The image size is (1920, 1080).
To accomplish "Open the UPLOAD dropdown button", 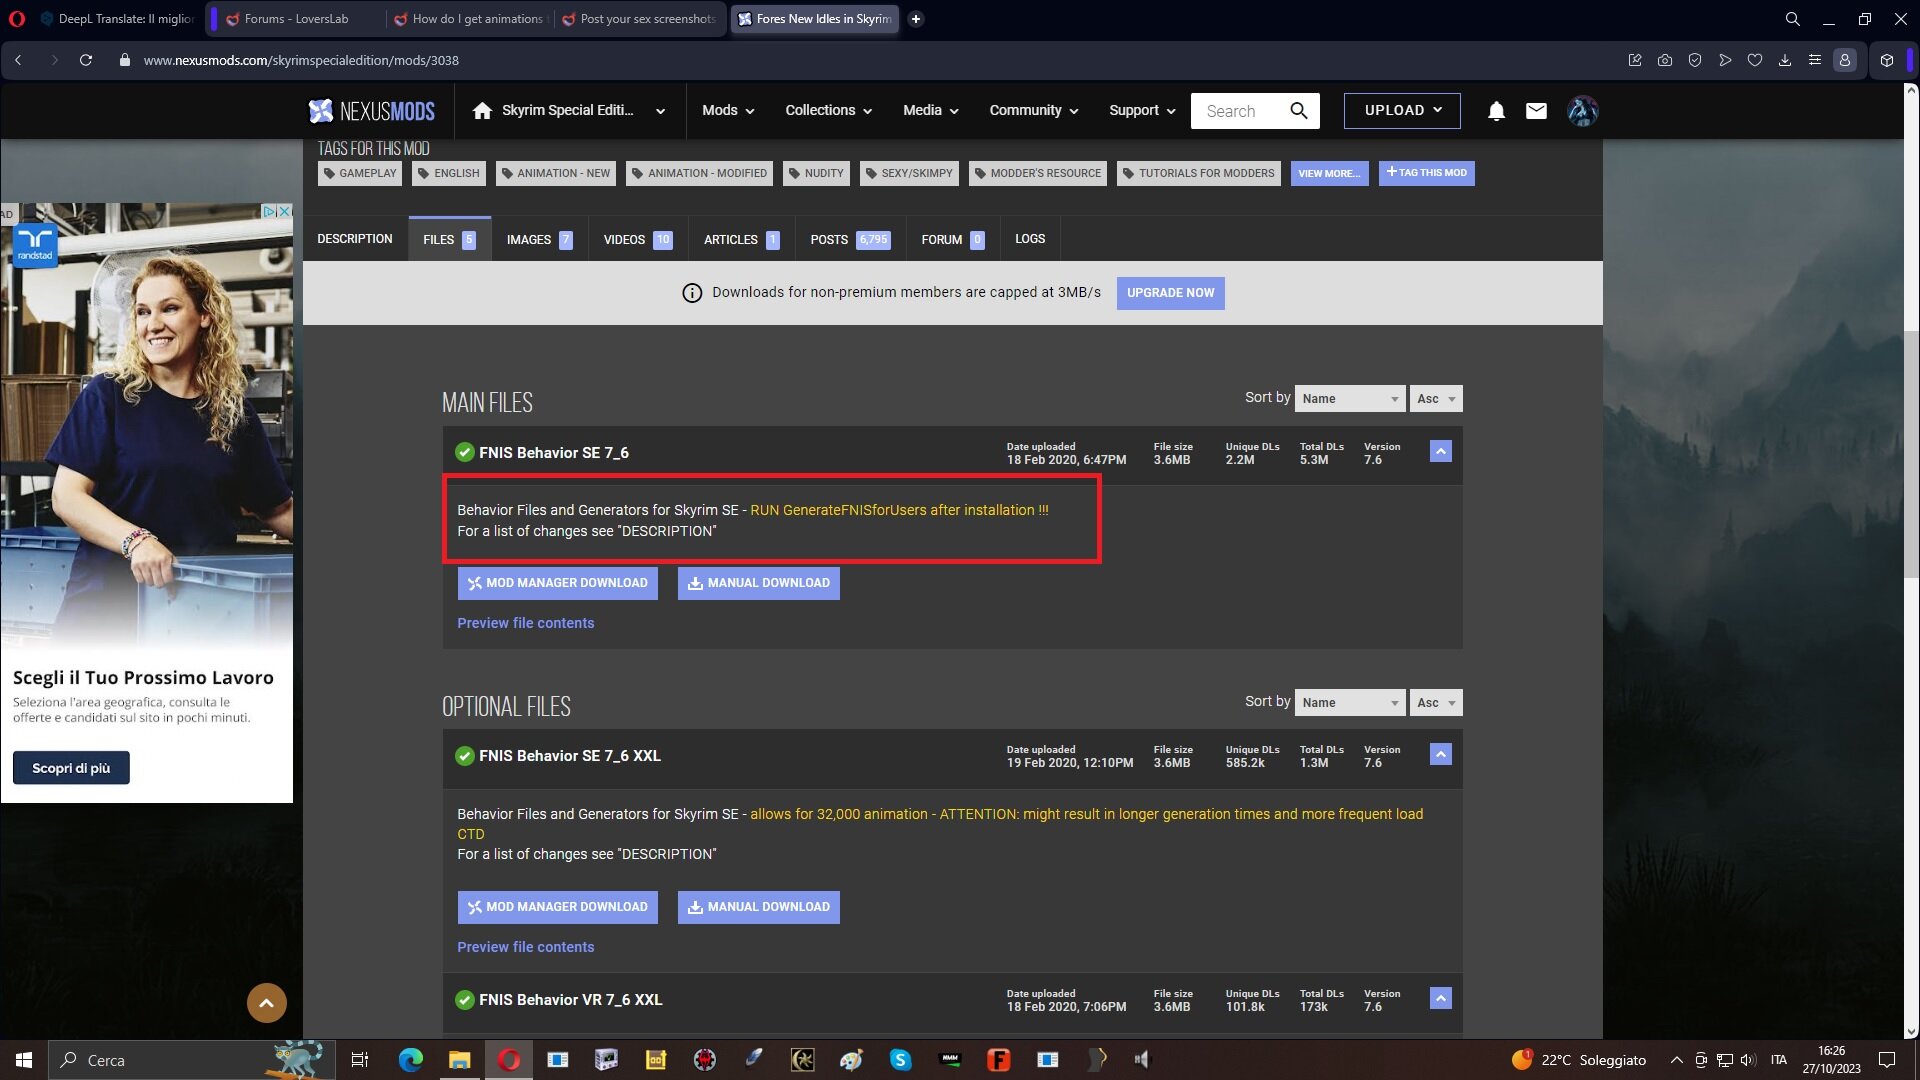I will tap(1402, 111).
